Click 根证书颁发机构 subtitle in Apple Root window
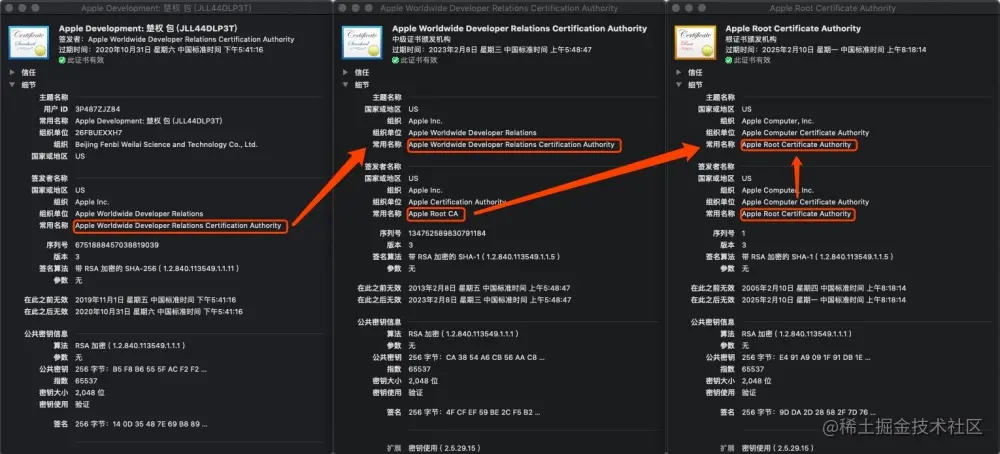 (x=751, y=40)
